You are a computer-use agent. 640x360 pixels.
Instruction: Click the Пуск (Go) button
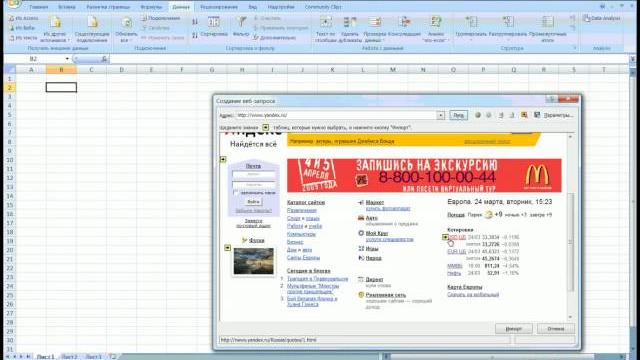tap(458, 115)
